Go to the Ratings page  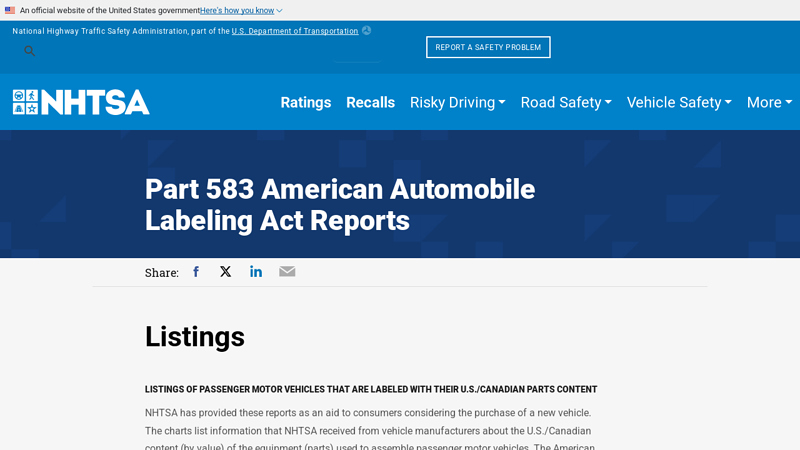pyautogui.click(x=306, y=103)
